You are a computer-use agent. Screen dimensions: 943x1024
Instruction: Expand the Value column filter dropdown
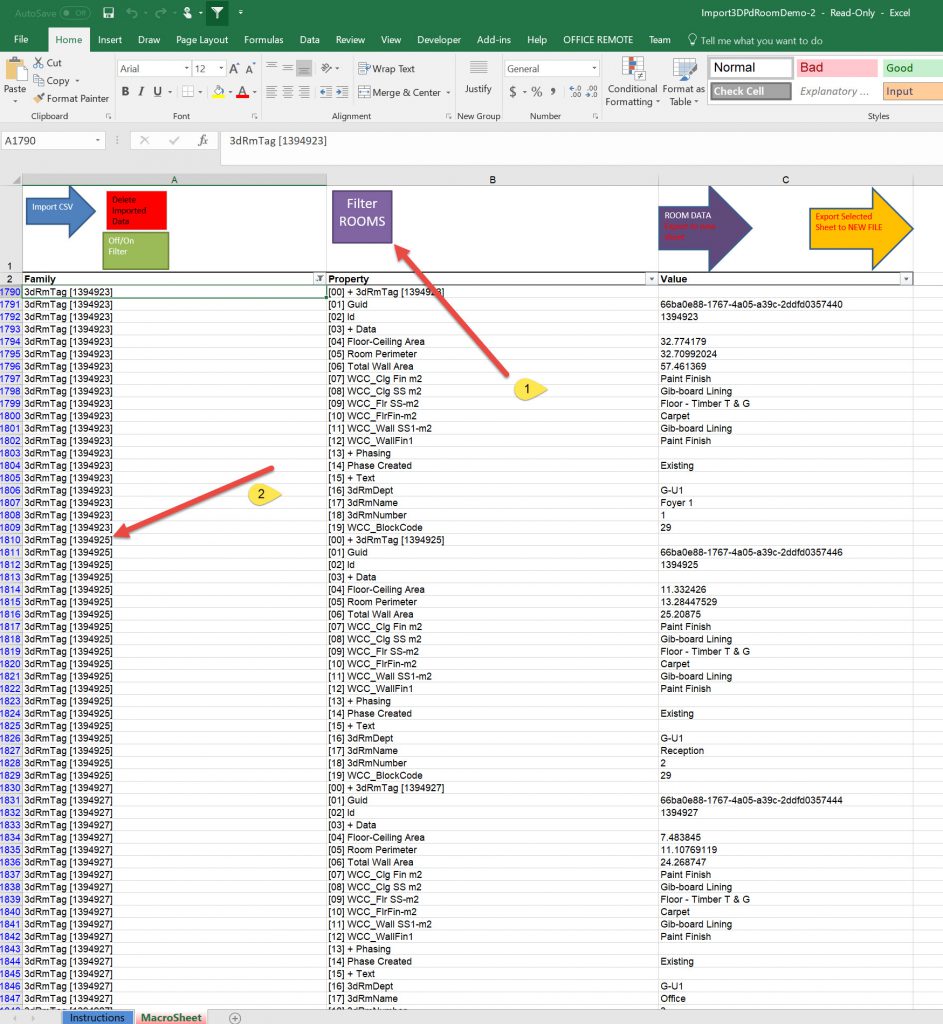[x=906, y=279]
